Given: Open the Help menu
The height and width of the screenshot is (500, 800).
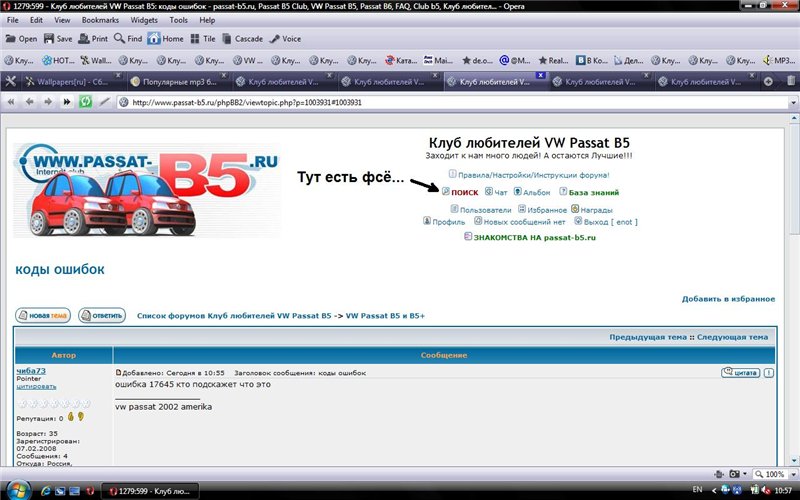Looking at the screenshot, I should coord(207,20).
